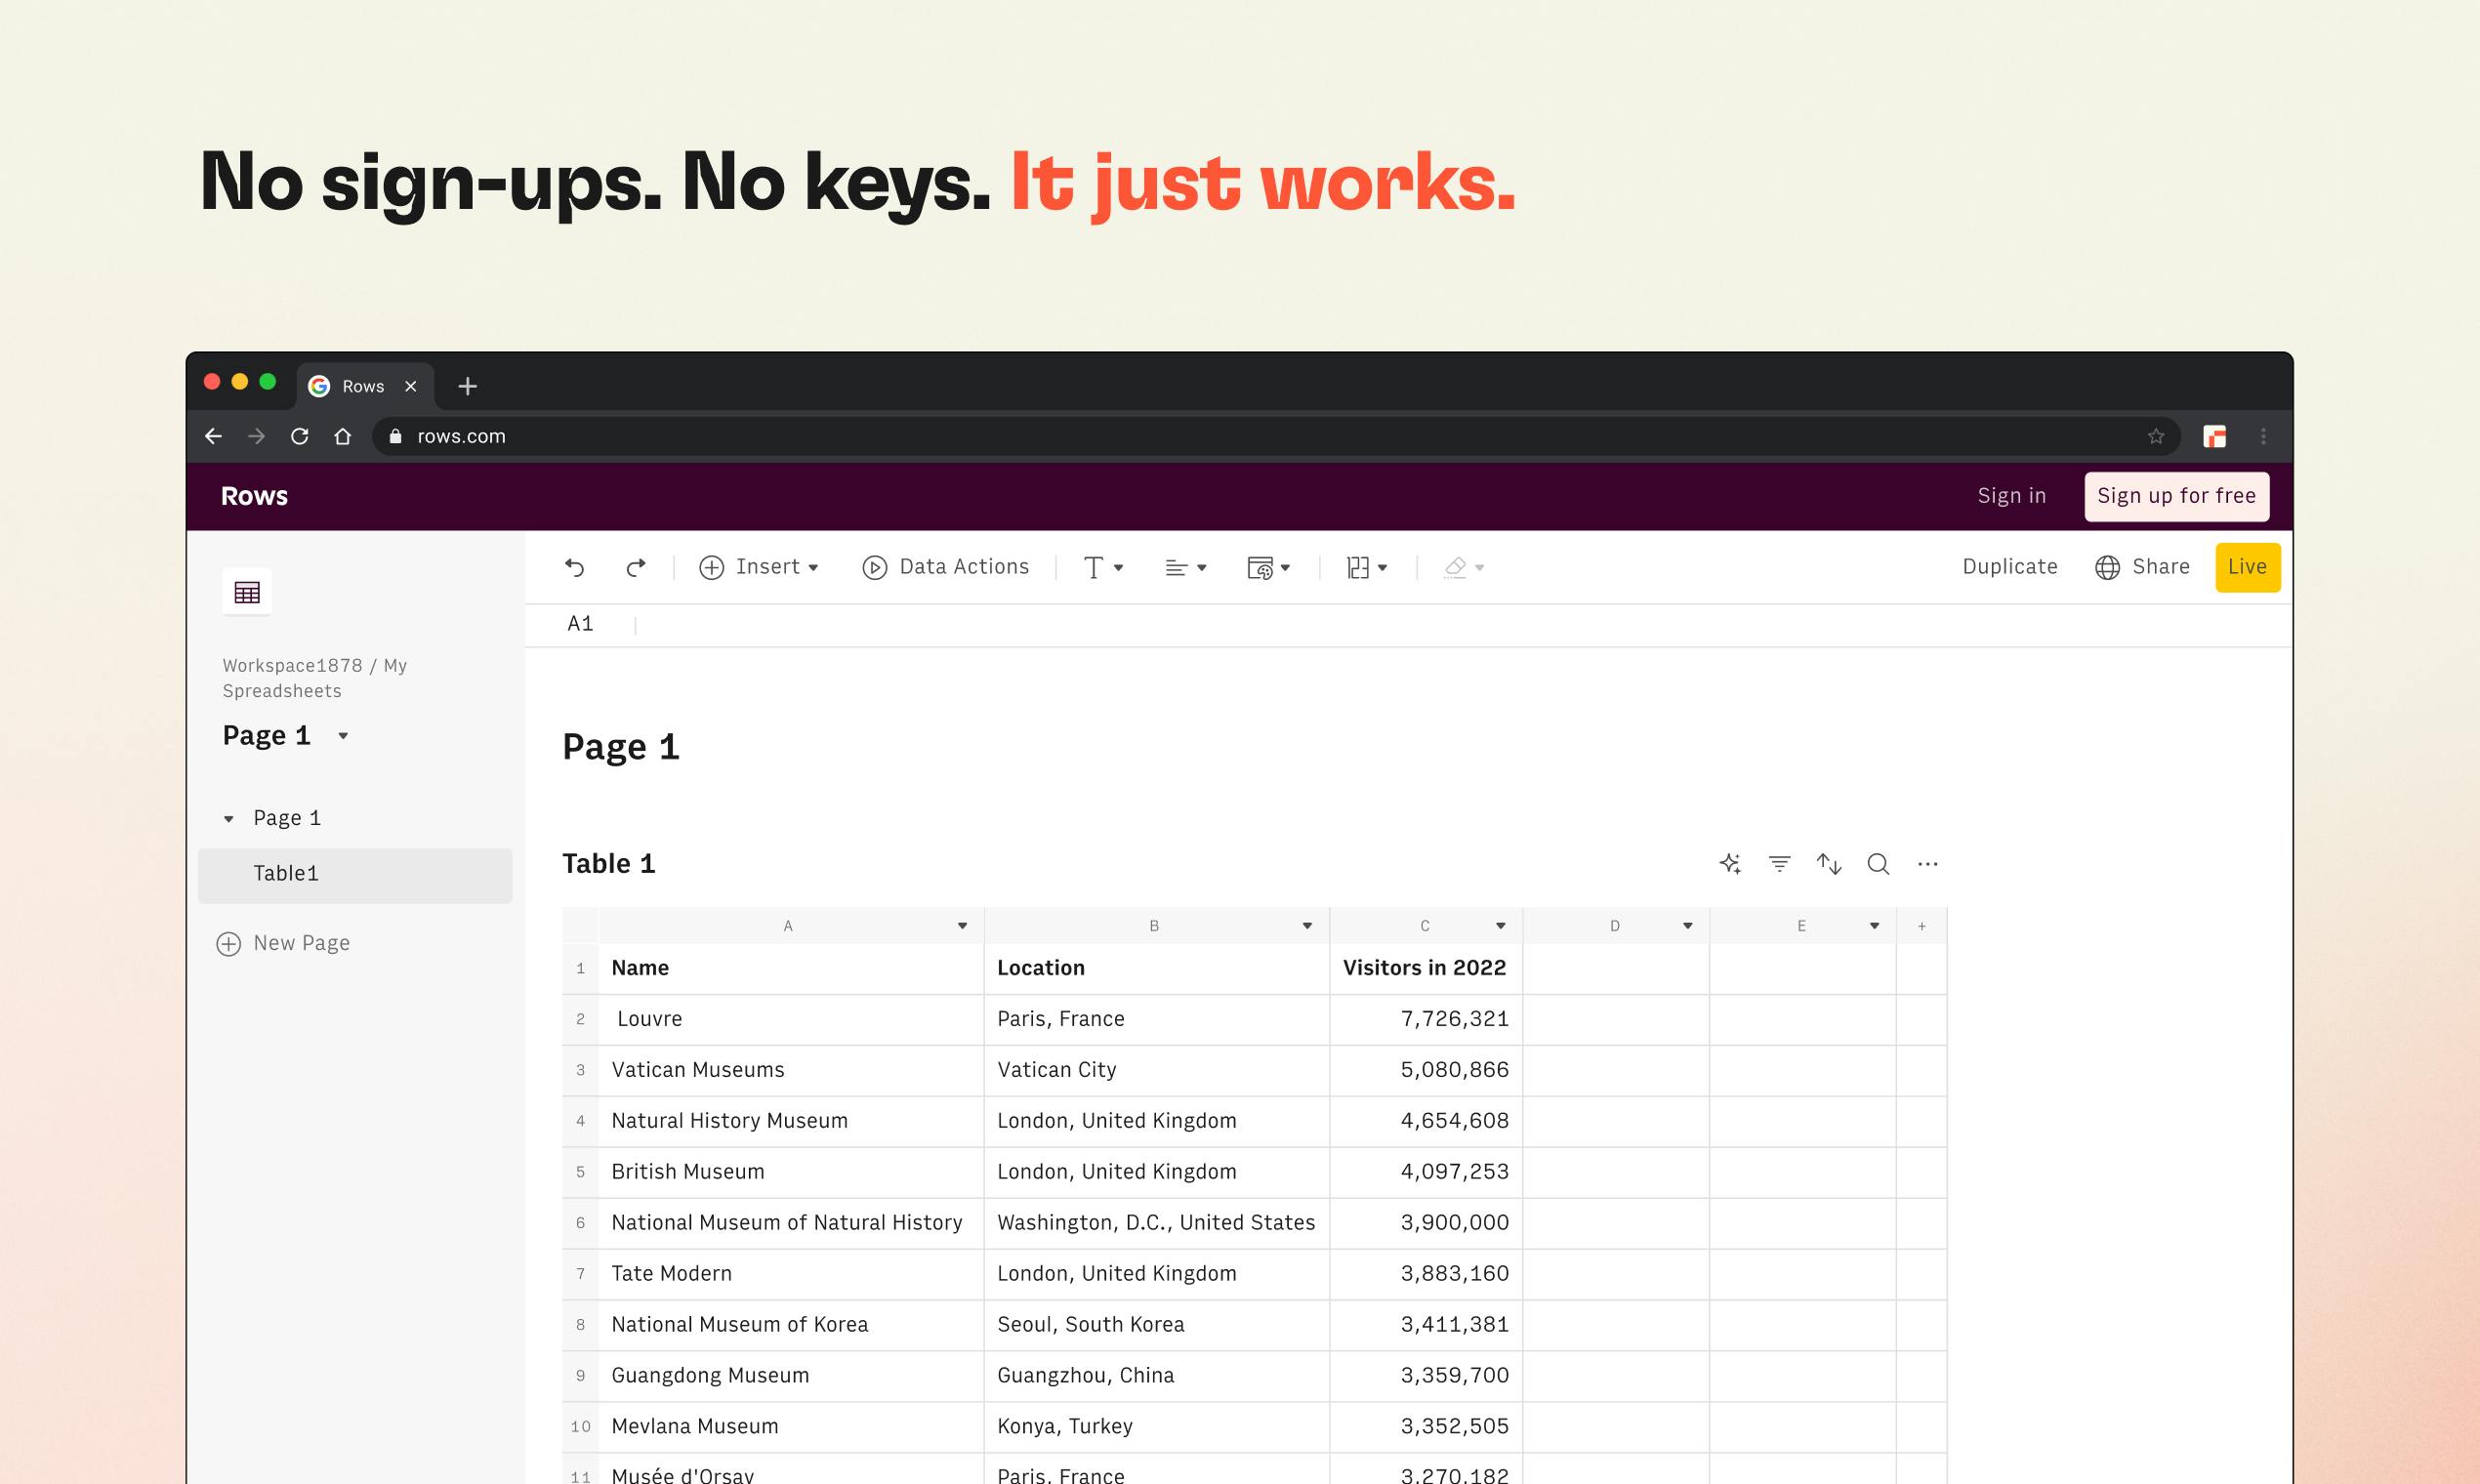Click the clear formatting eraser icon
Screen dimensions: 2480x1484
(x=1464, y=567)
